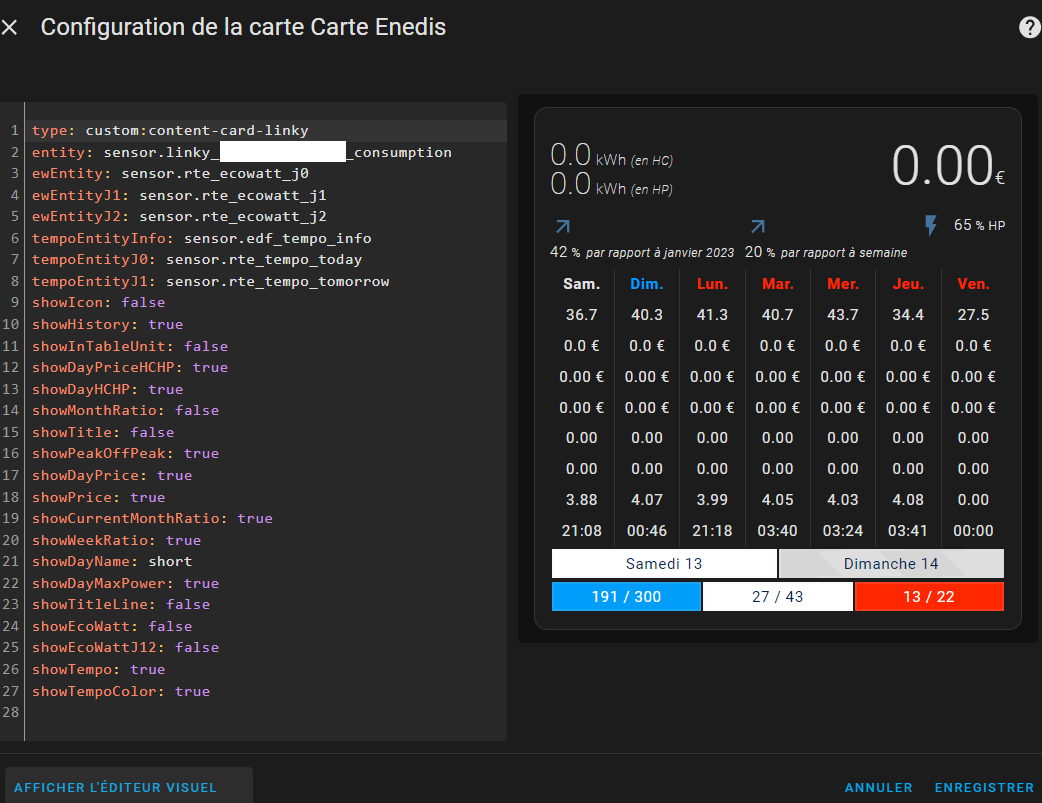The image size is (1042, 803).
Task: Click the 4.08 max power value
Action: (x=908, y=500)
